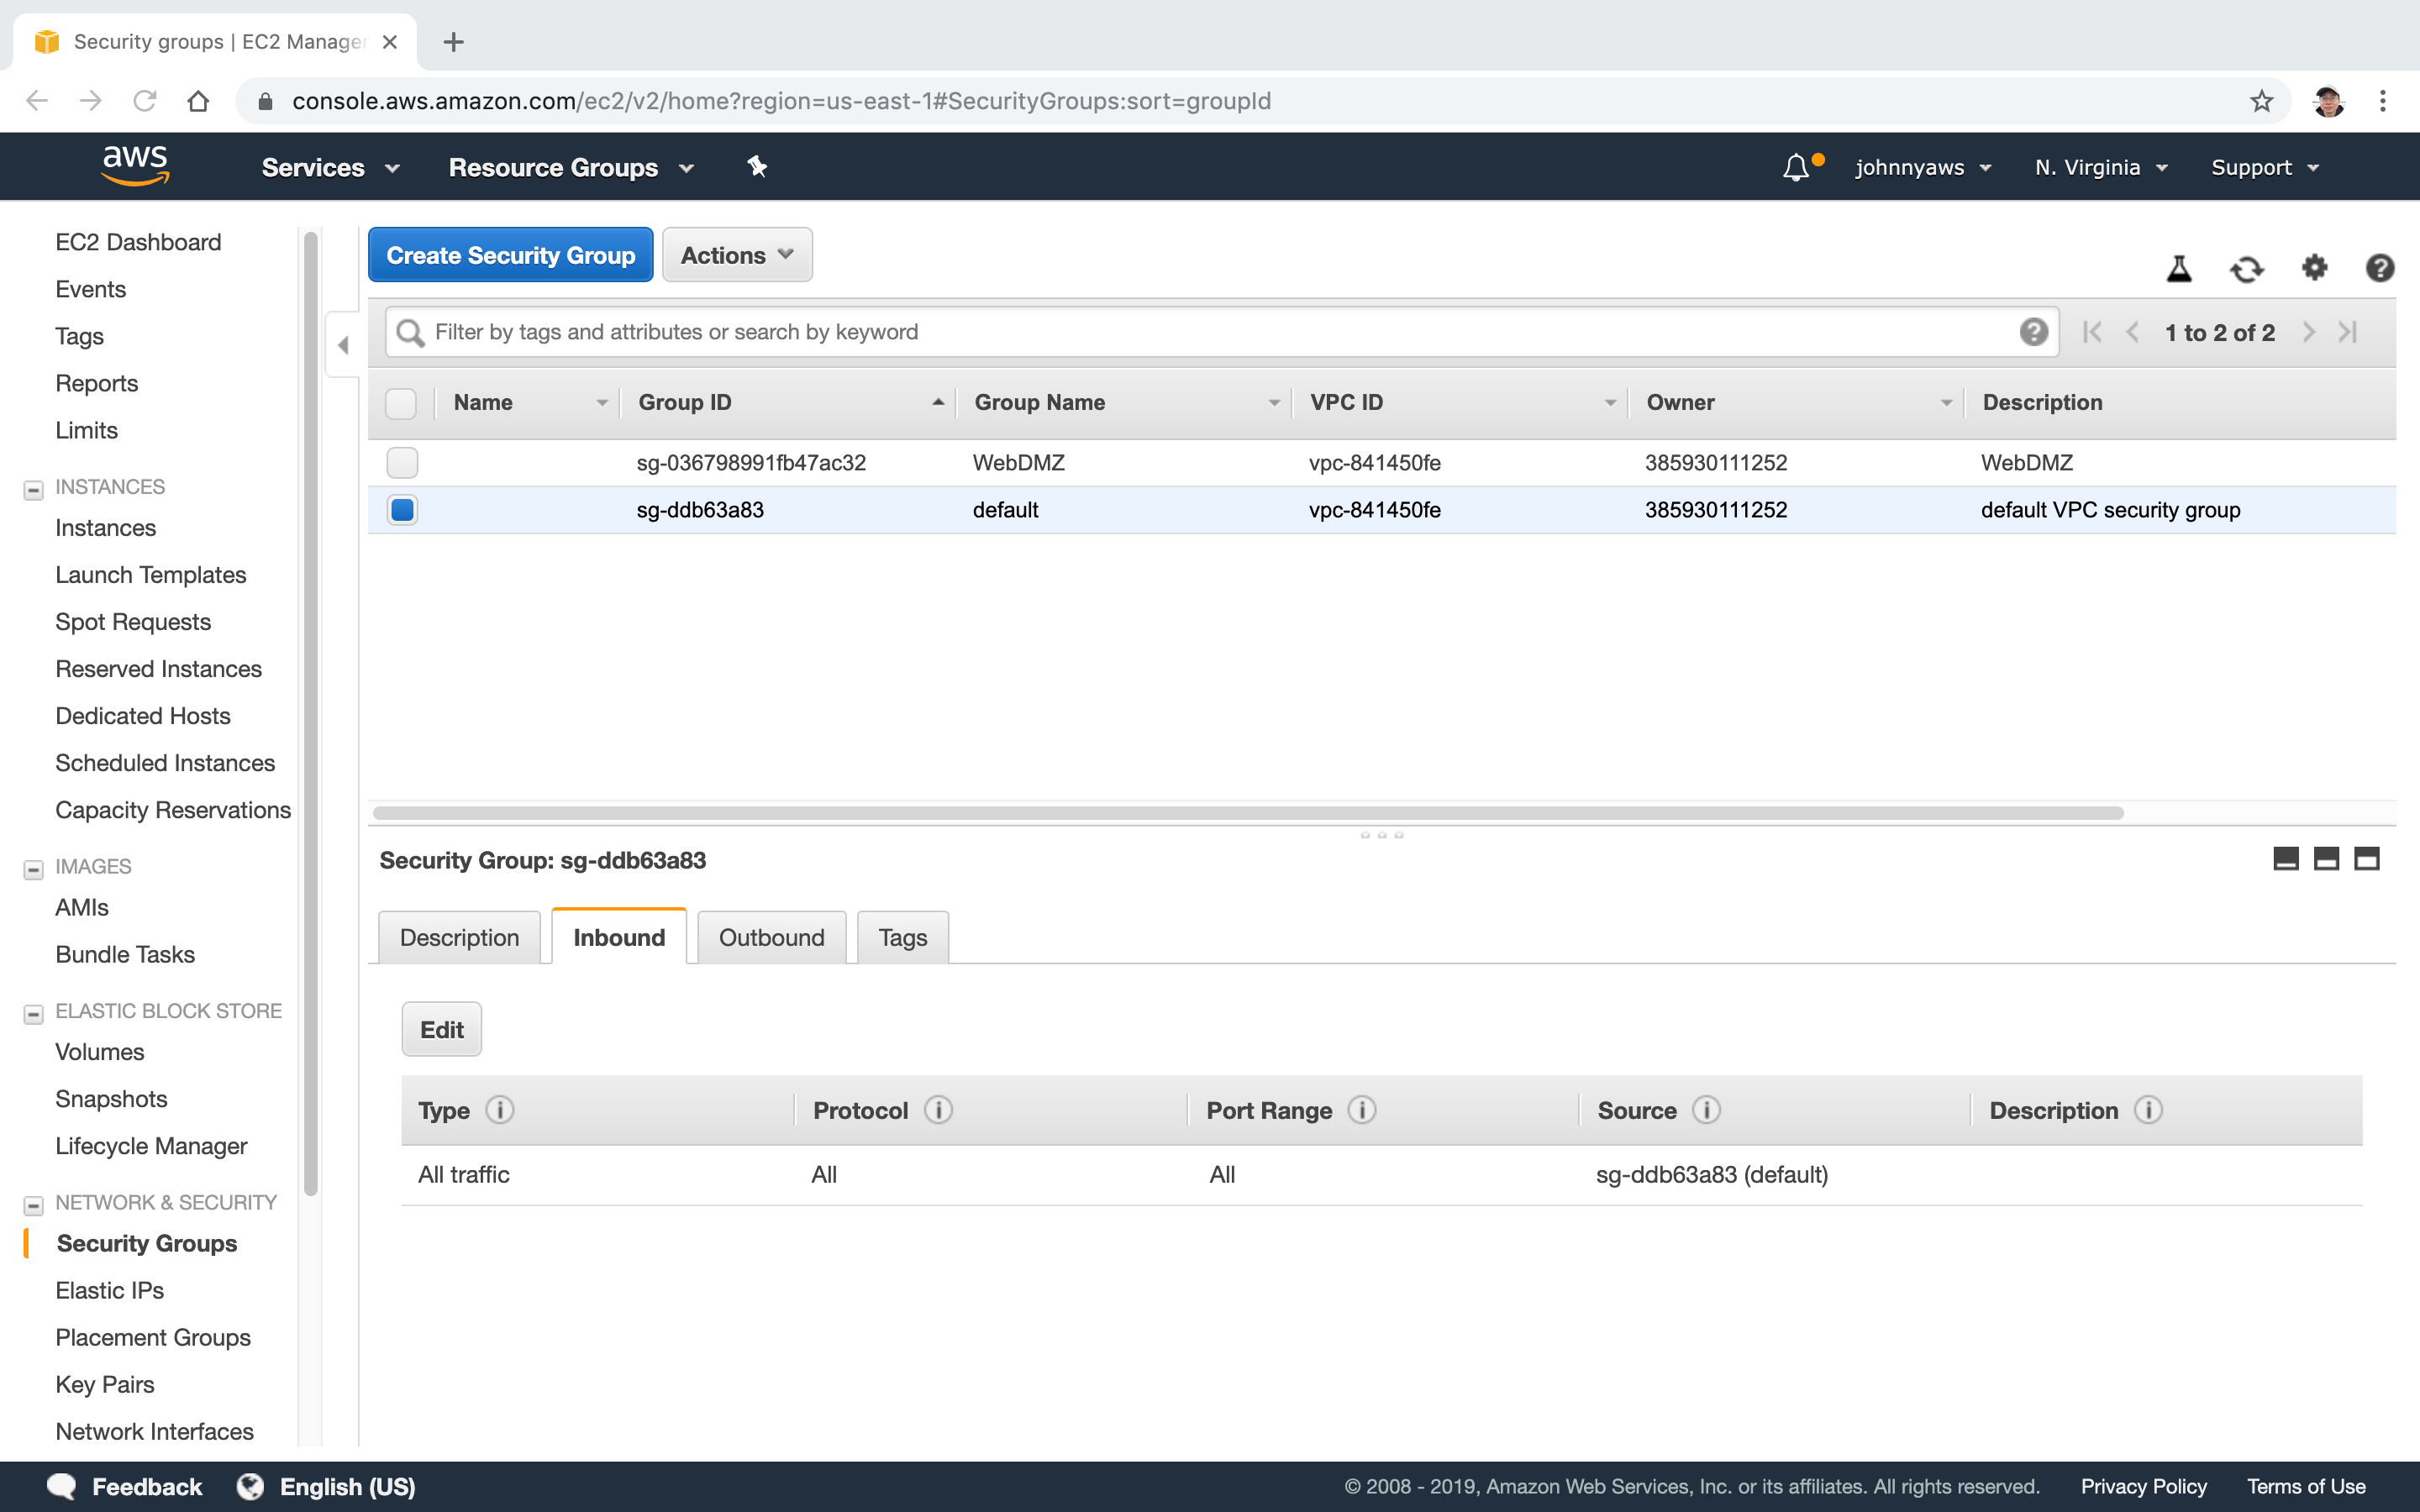Click the Source column info icon

point(1706,1110)
